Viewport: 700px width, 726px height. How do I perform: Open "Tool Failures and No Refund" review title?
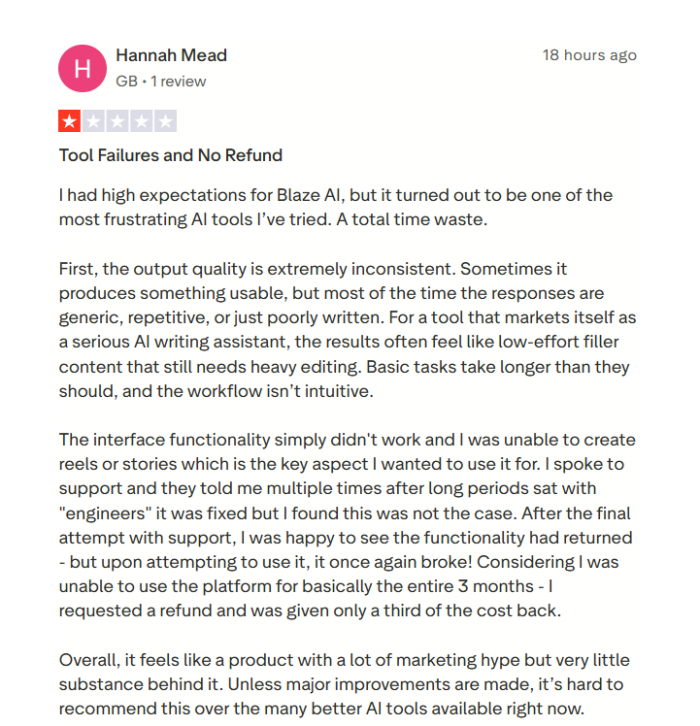[170, 155]
